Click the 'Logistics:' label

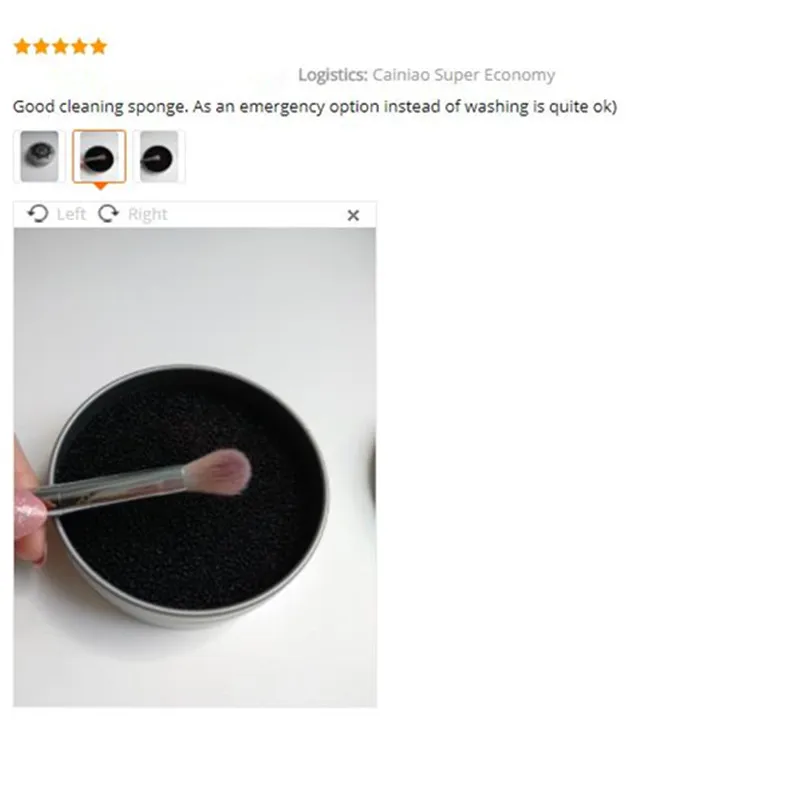point(333,75)
